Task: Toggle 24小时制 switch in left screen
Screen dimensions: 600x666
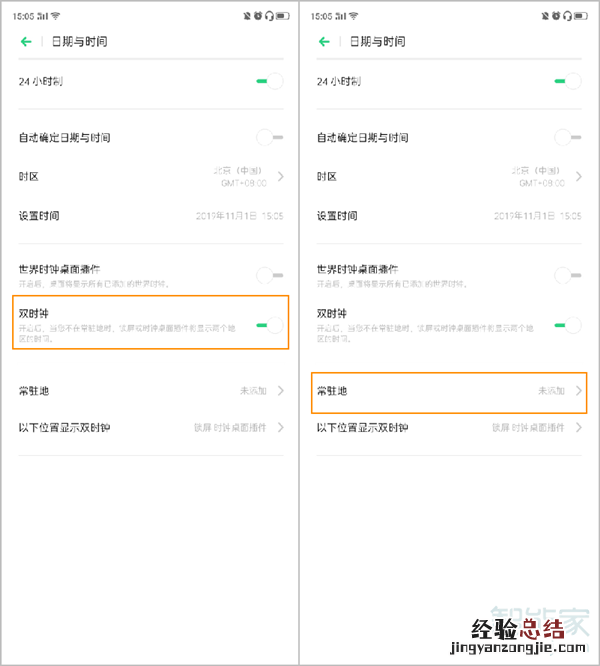Action: click(270, 81)
